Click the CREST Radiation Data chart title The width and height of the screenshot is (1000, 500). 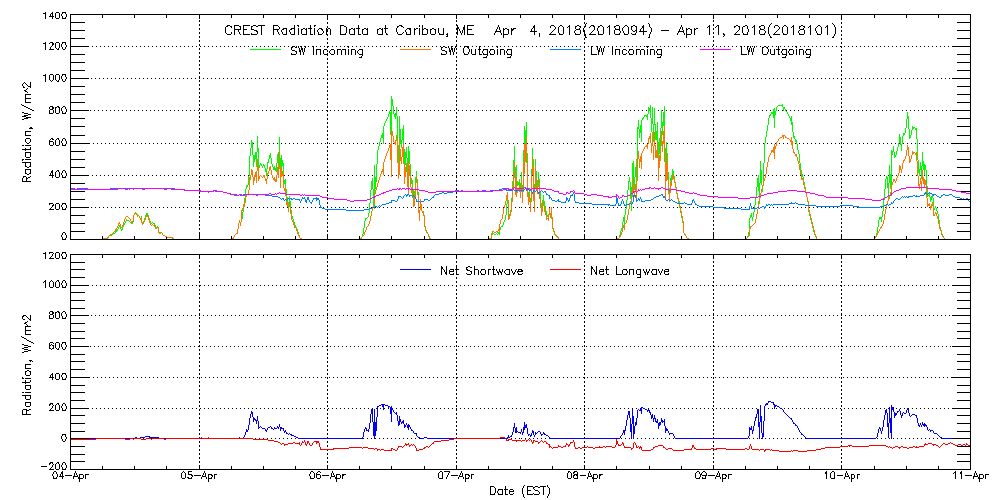coord(531,31)
